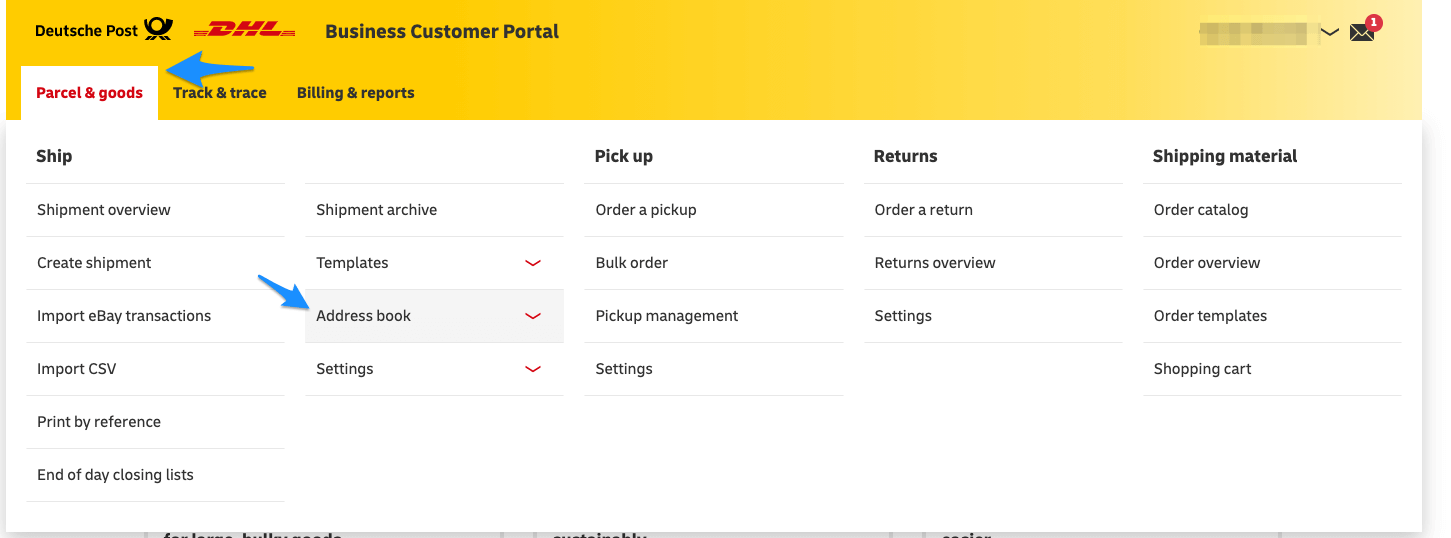Open Returns overview
The width and height of the screenshot is (1451, 538).
[x=993, y=263]
